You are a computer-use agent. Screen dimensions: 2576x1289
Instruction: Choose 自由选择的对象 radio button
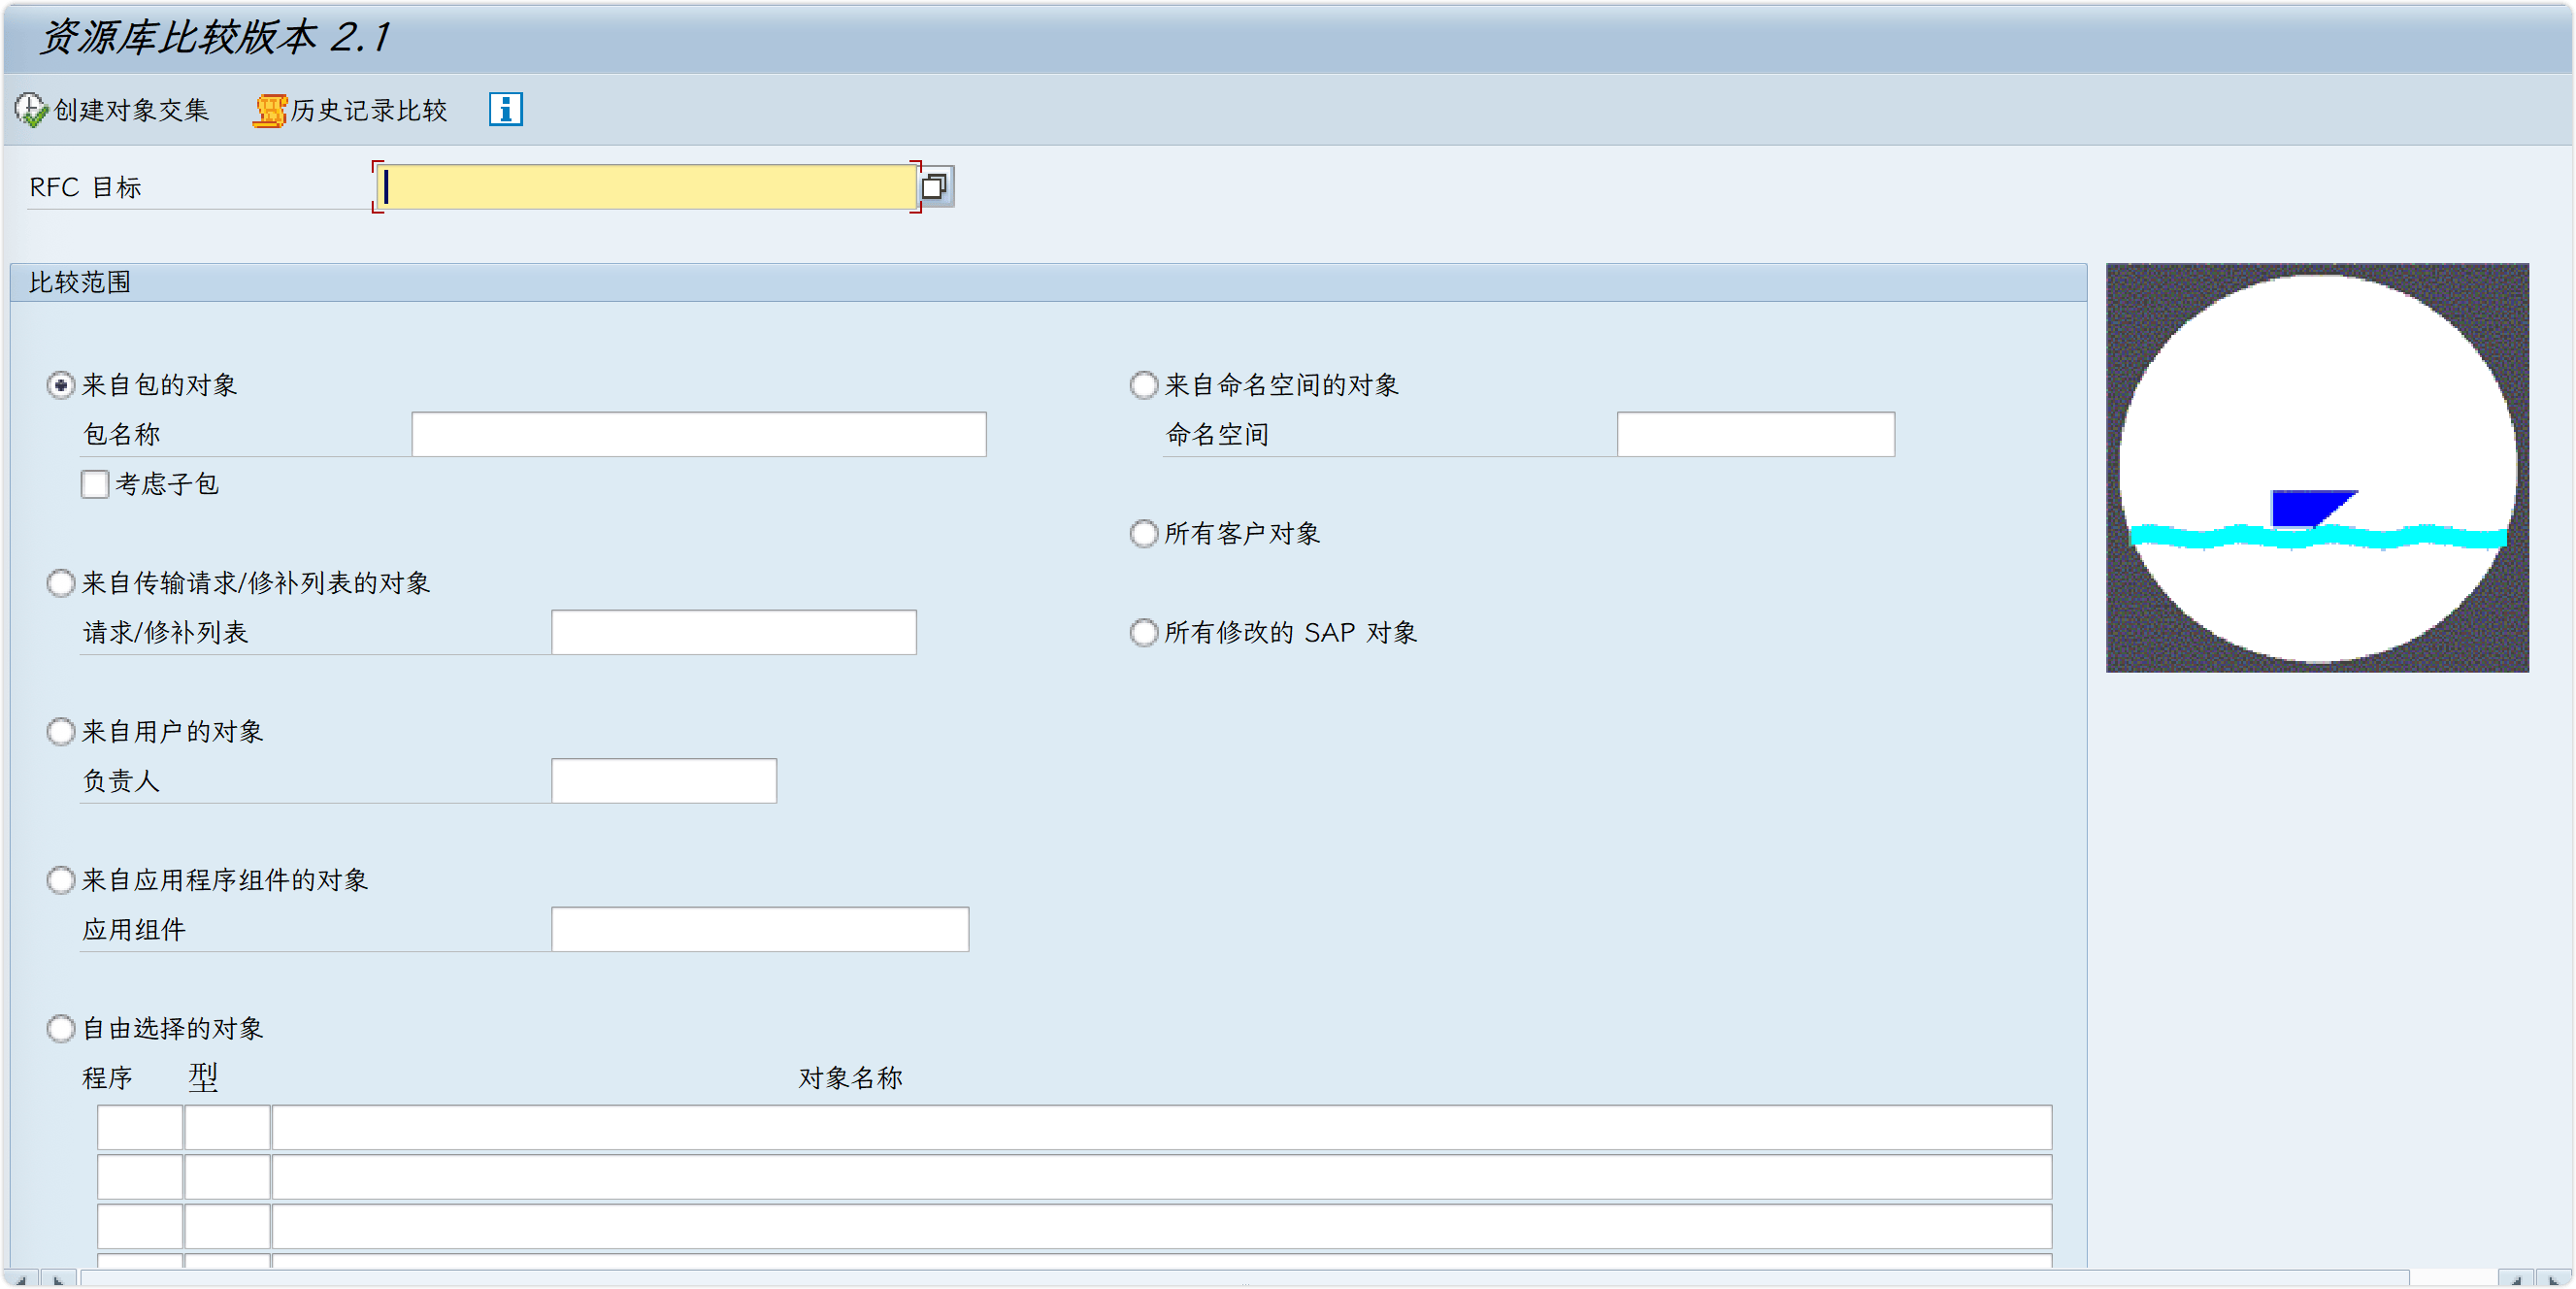61,1028
